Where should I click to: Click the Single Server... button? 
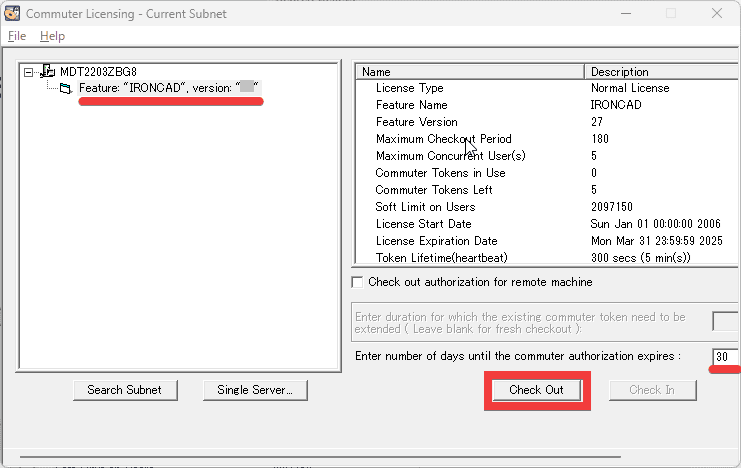point(255,390)
